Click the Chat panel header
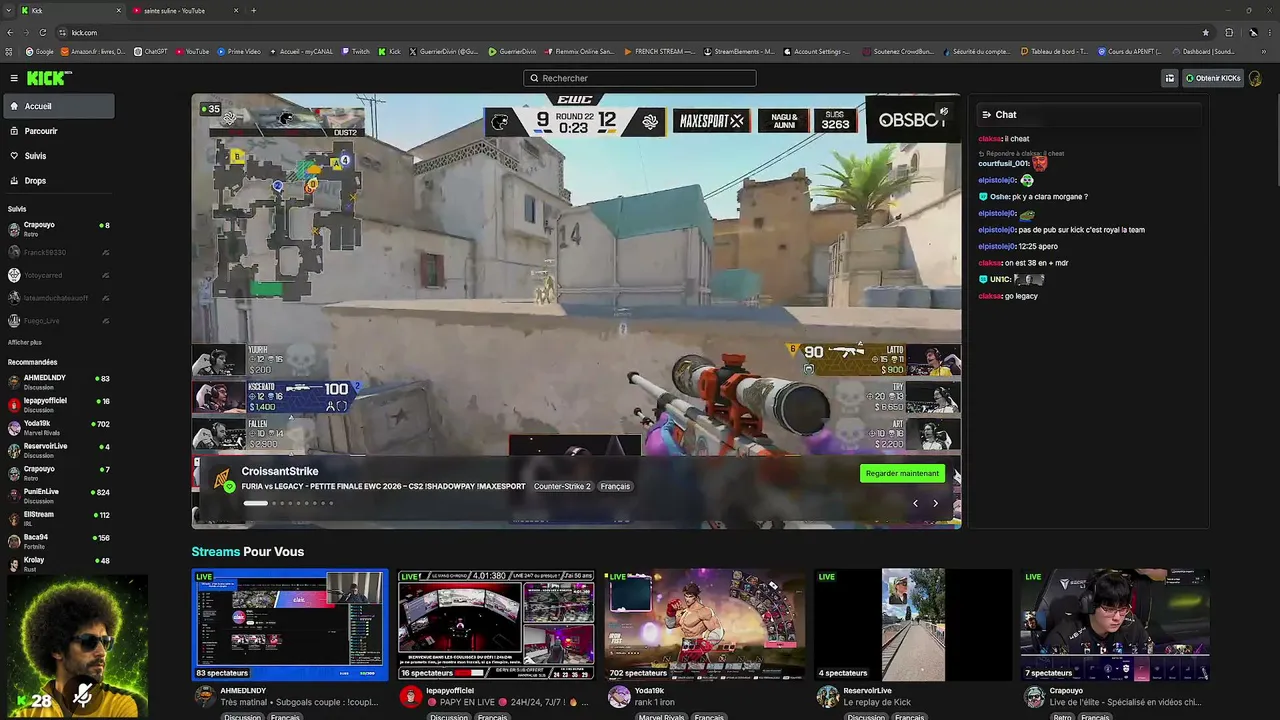Image resolution: width=1280 pixels, height=720 pixels. [x=1089, y=115]
